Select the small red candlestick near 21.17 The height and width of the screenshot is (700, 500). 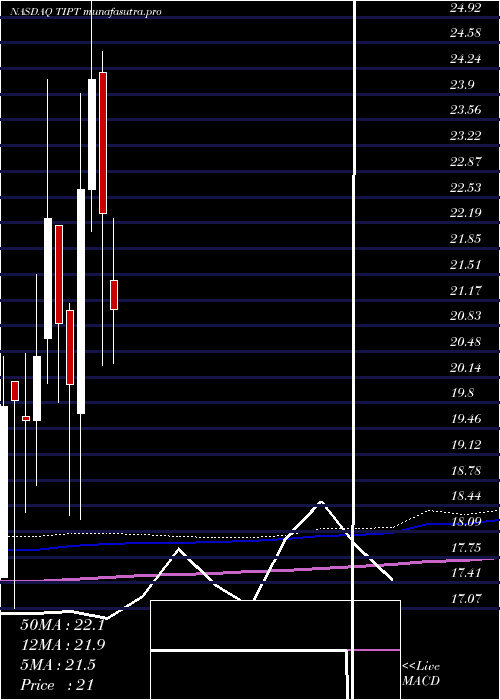click(x=114, y=295)
